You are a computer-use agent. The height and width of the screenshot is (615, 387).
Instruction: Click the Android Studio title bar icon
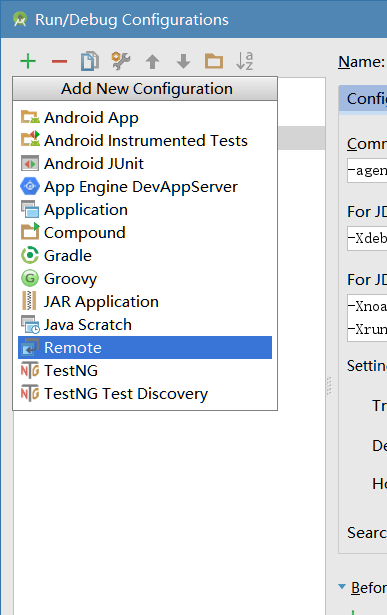[20, 19]
